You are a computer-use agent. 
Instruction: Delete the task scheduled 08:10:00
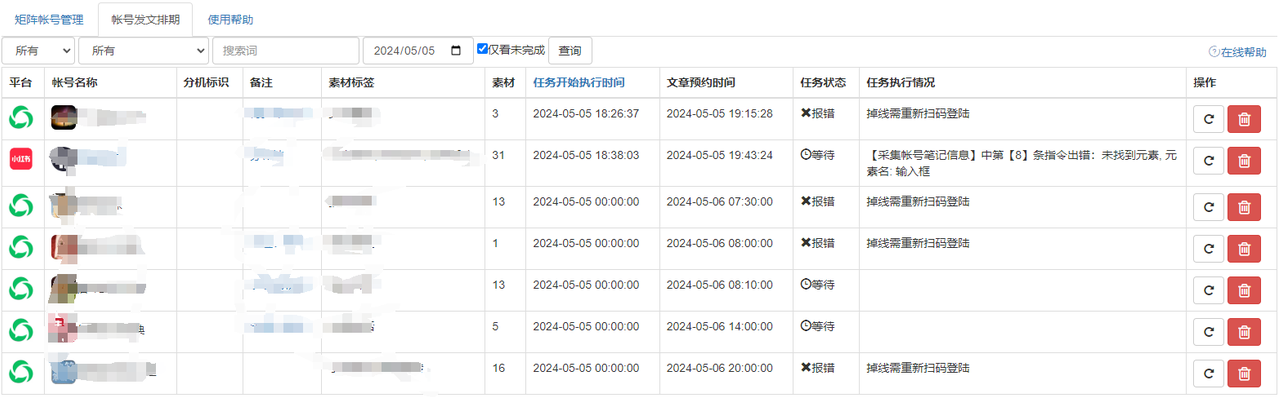(1244, 290)
